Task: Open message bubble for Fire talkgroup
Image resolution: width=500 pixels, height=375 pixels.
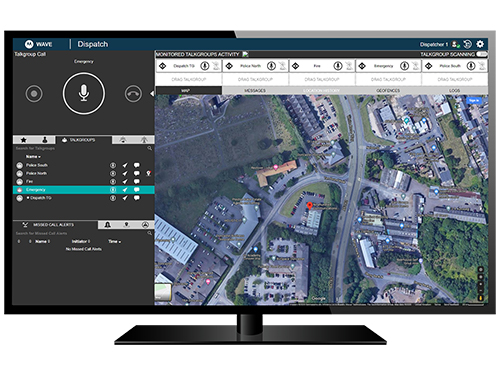Action: coord(137,181)
